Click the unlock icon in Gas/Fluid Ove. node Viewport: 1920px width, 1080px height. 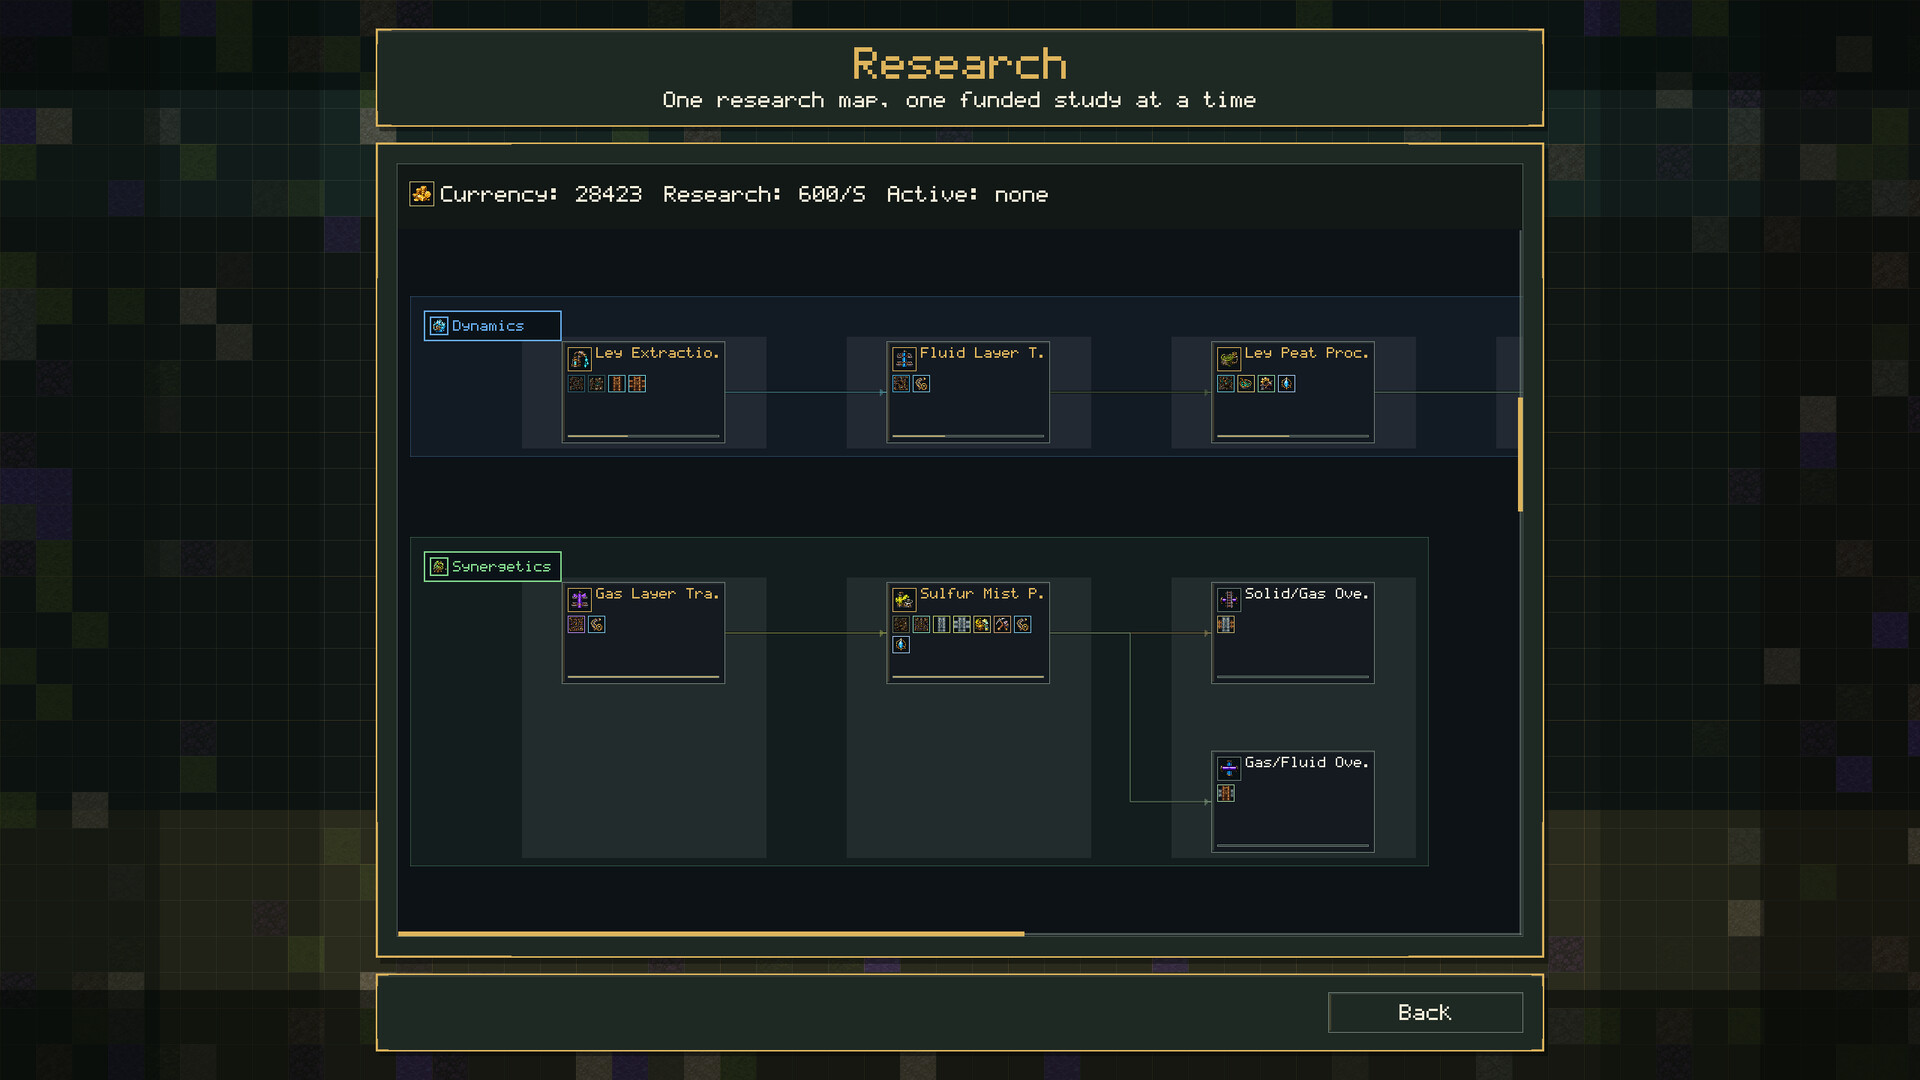(1226, 794)
